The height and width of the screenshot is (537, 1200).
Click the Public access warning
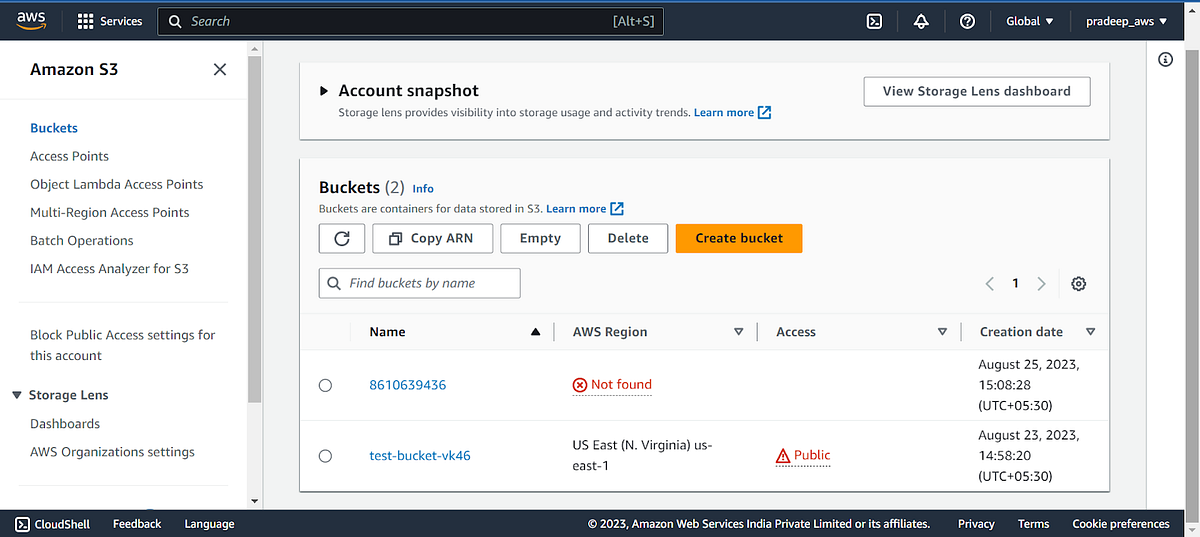point(803,455)
